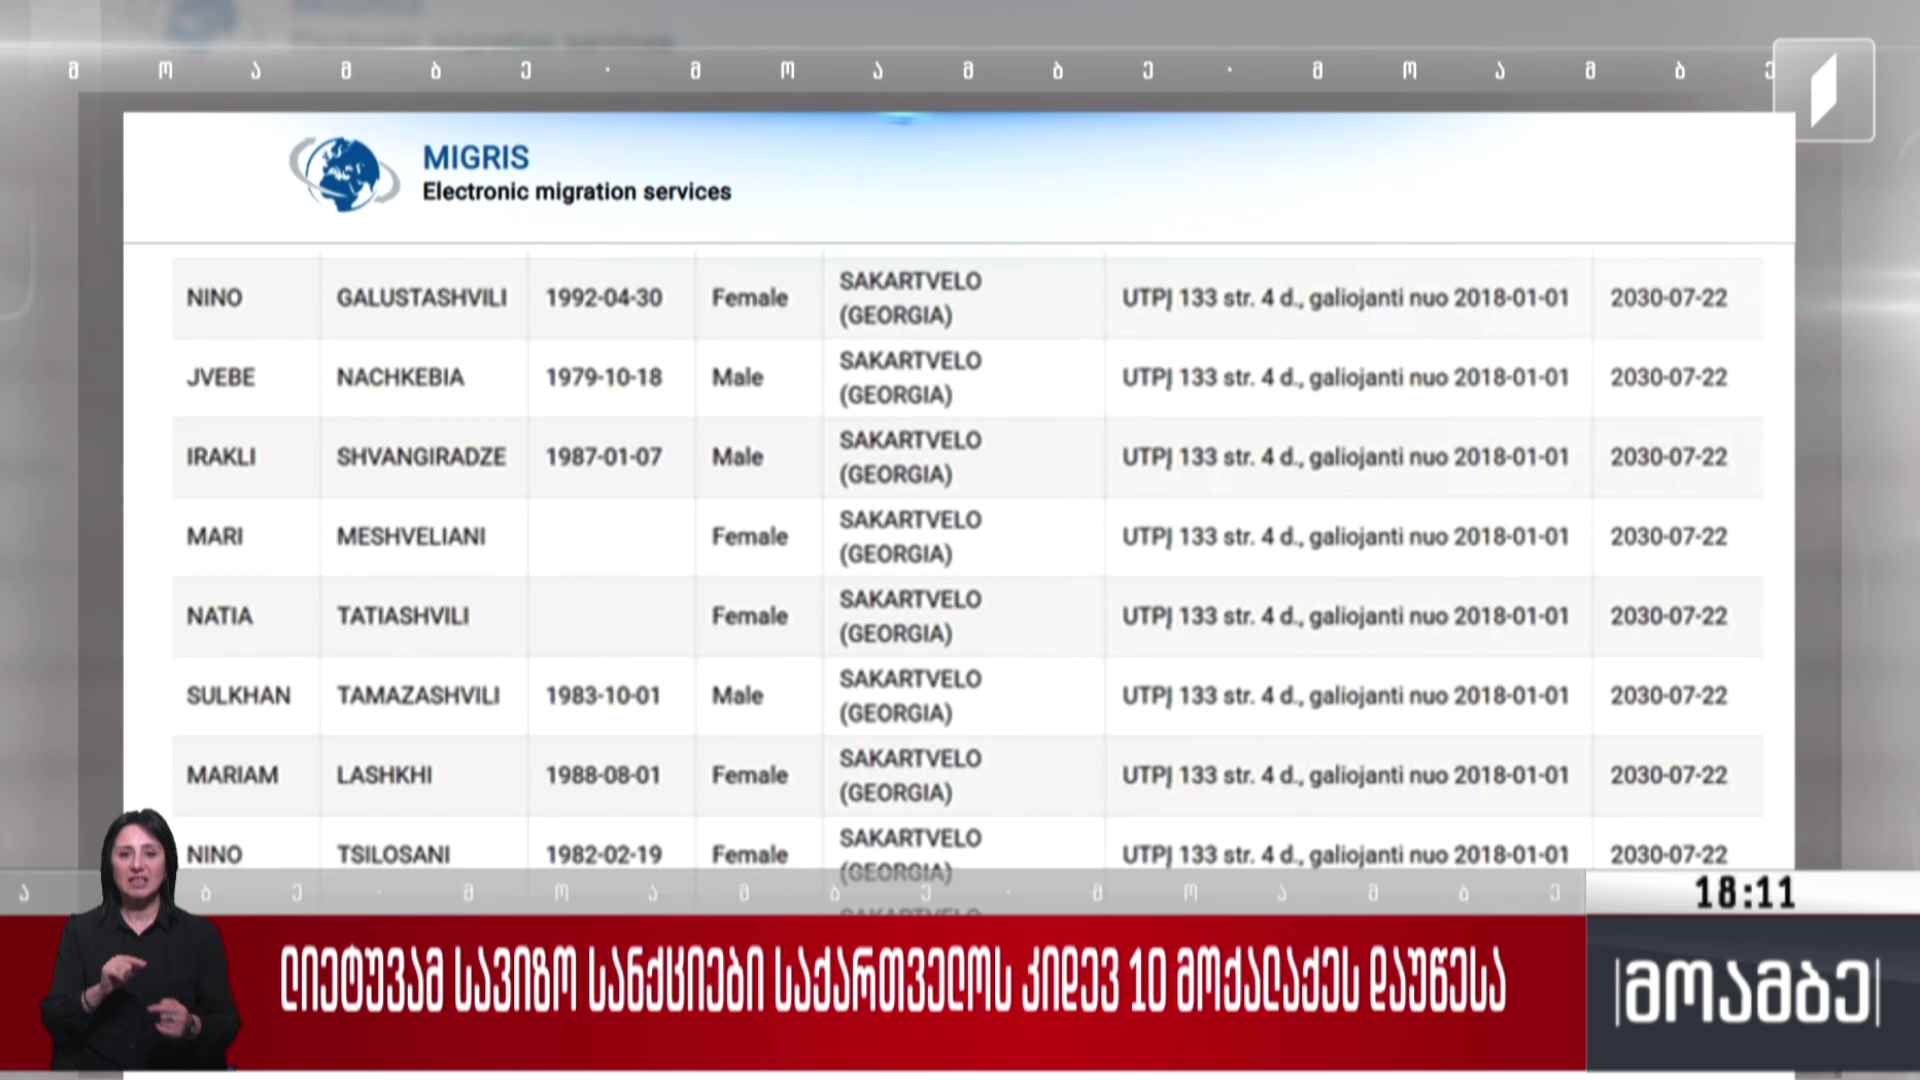Screen dimensions: 1920x1080
Task: Click Female cell in Lashkhi row
Action: [x=749, y=775]
